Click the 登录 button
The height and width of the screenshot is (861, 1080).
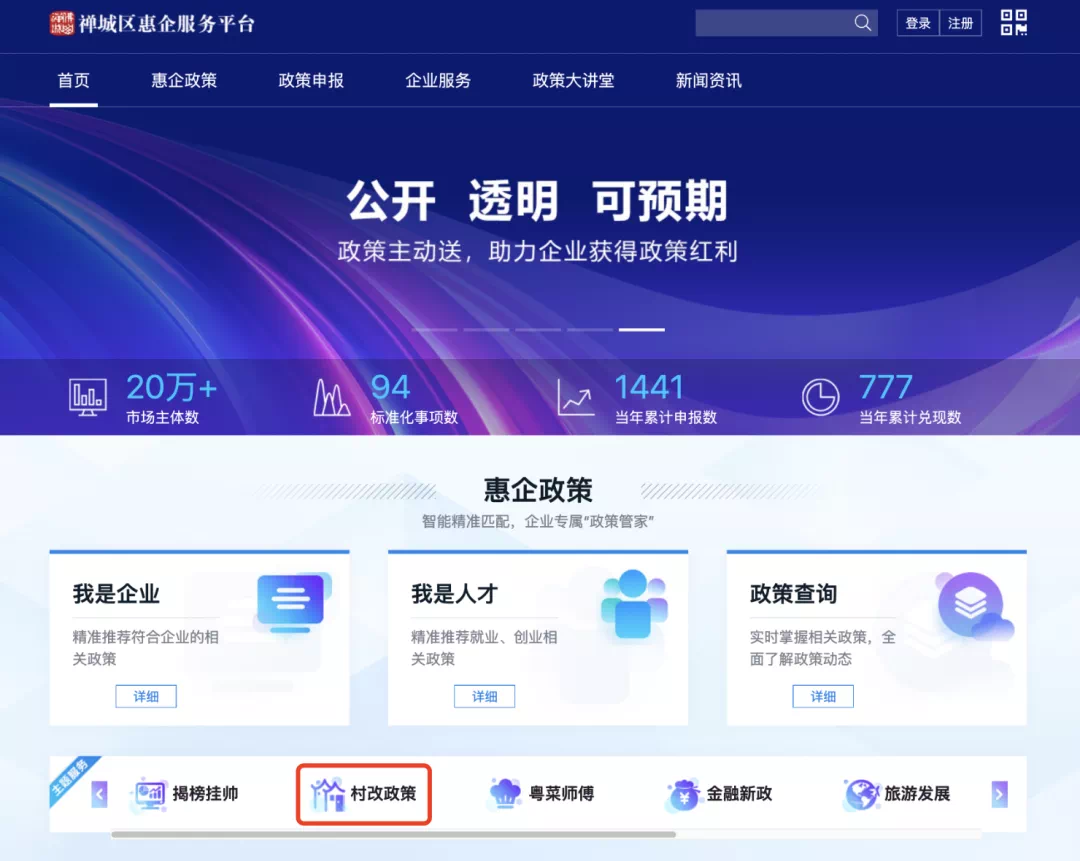point(917,23)
